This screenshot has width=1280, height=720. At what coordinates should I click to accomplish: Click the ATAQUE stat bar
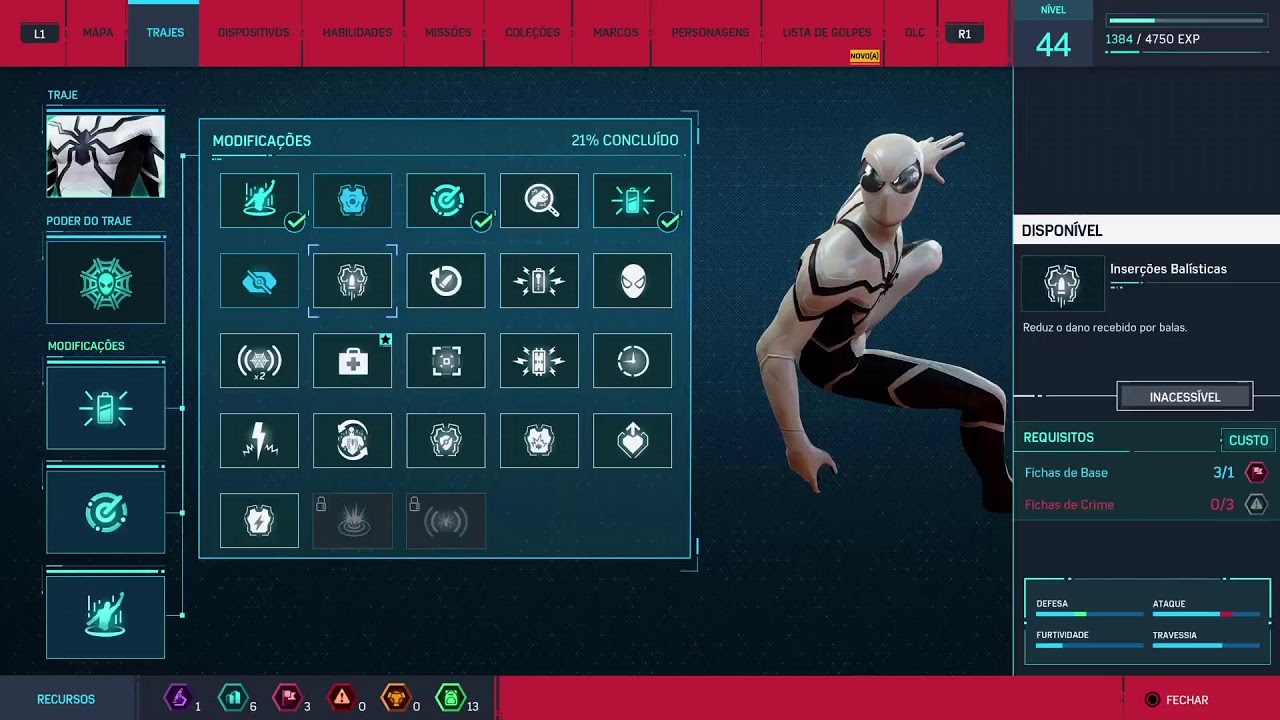[1205, 614]
